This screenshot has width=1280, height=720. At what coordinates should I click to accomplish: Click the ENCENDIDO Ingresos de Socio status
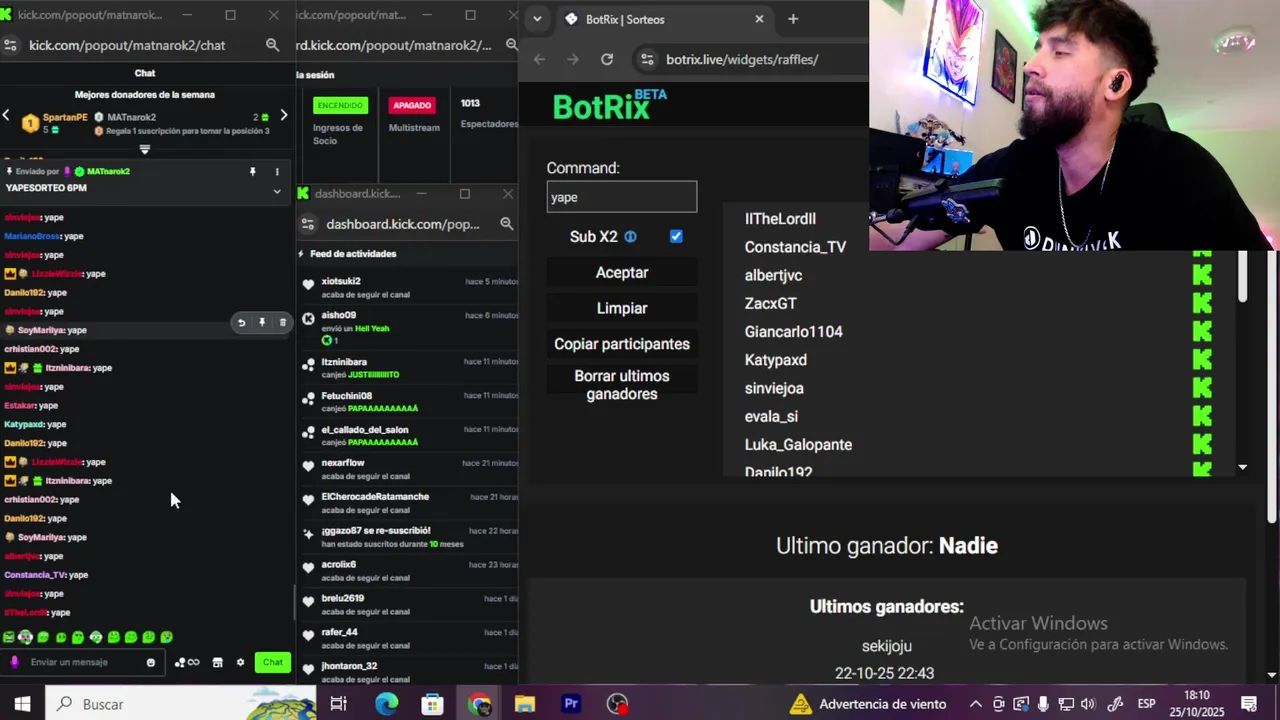340,105
